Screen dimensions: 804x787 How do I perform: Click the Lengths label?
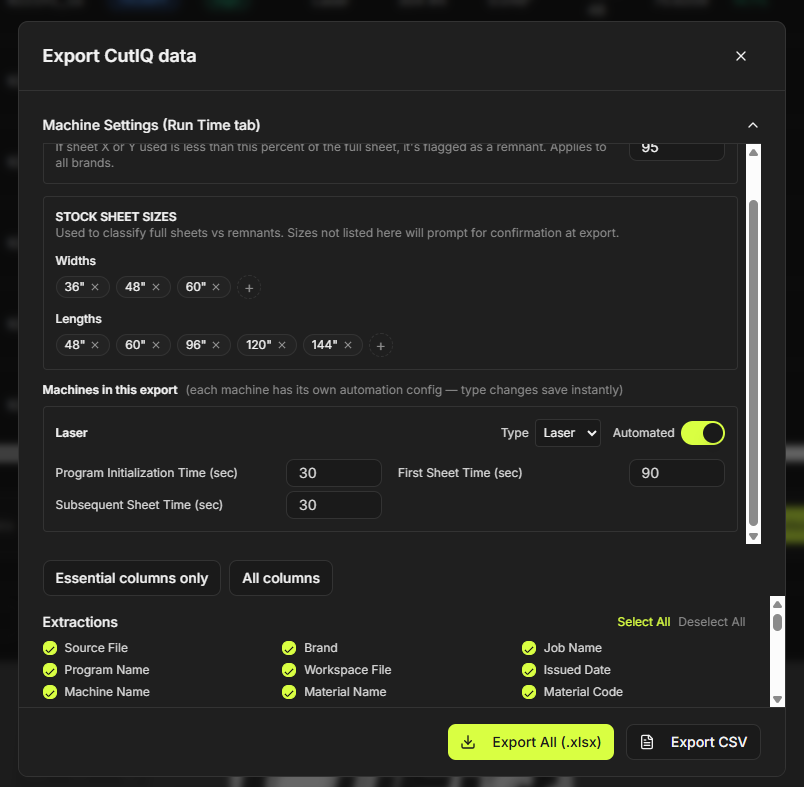click(x=78, y=319)
